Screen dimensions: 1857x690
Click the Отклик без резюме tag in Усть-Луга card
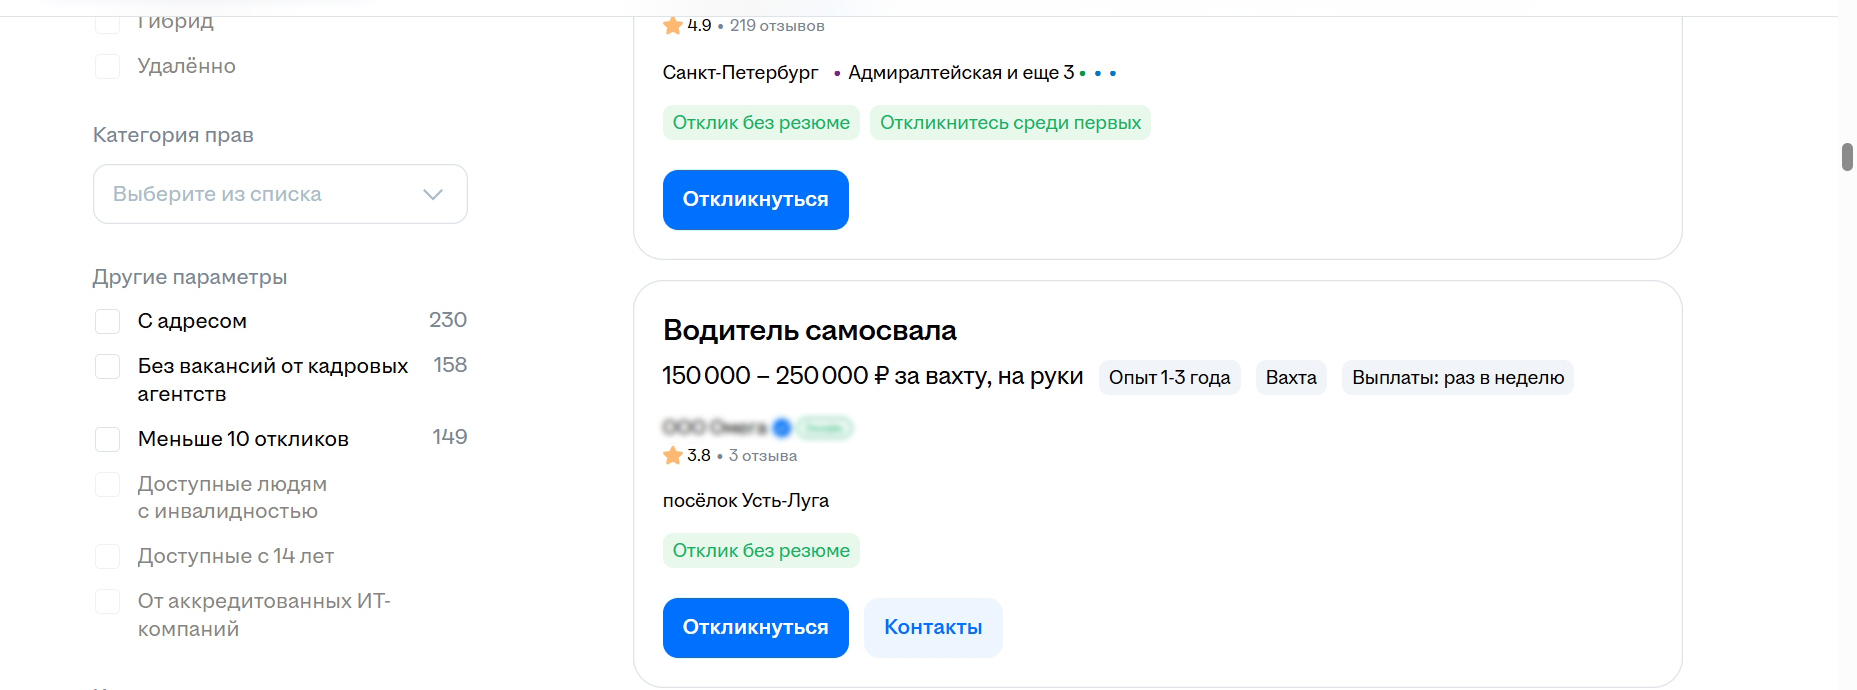pyautogui.click(x=761, y=551)
